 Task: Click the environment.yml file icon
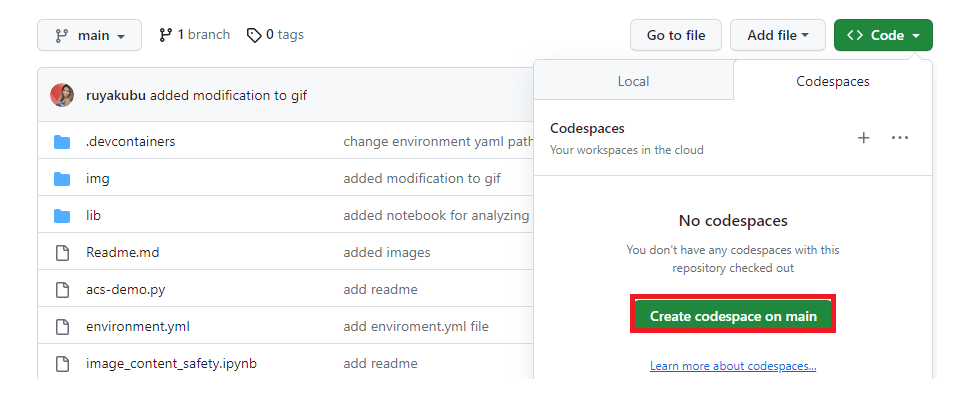(x=62, y=327)
